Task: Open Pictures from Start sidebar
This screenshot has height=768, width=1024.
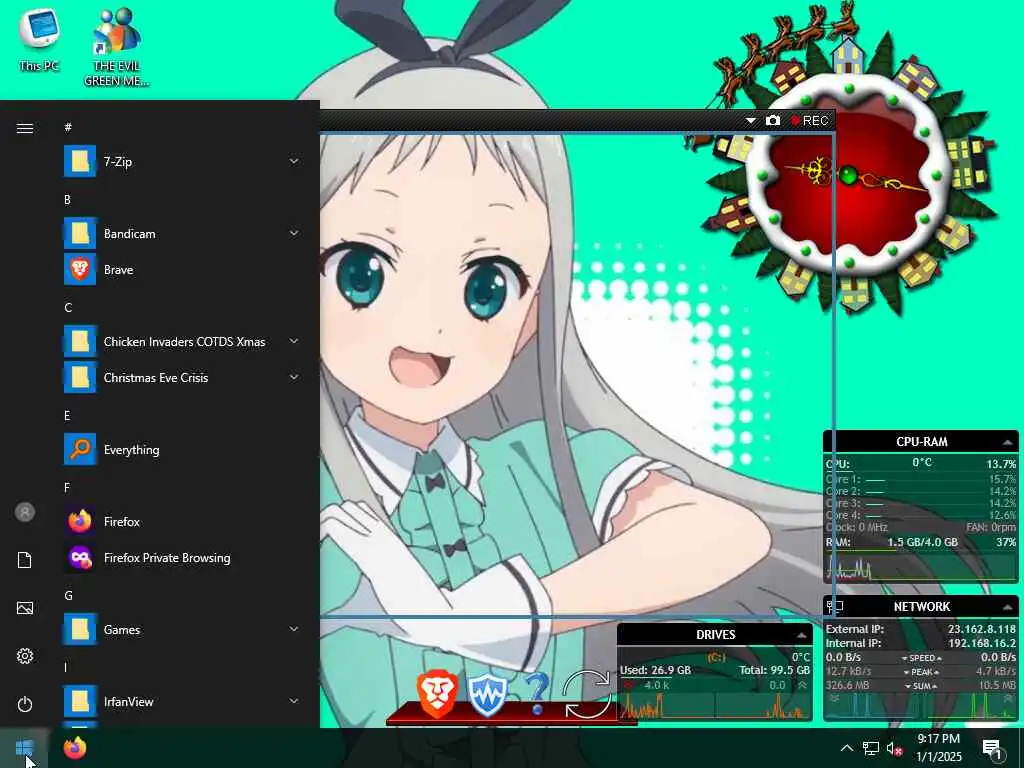Action: pyautogui.click(x=25, y=608)
